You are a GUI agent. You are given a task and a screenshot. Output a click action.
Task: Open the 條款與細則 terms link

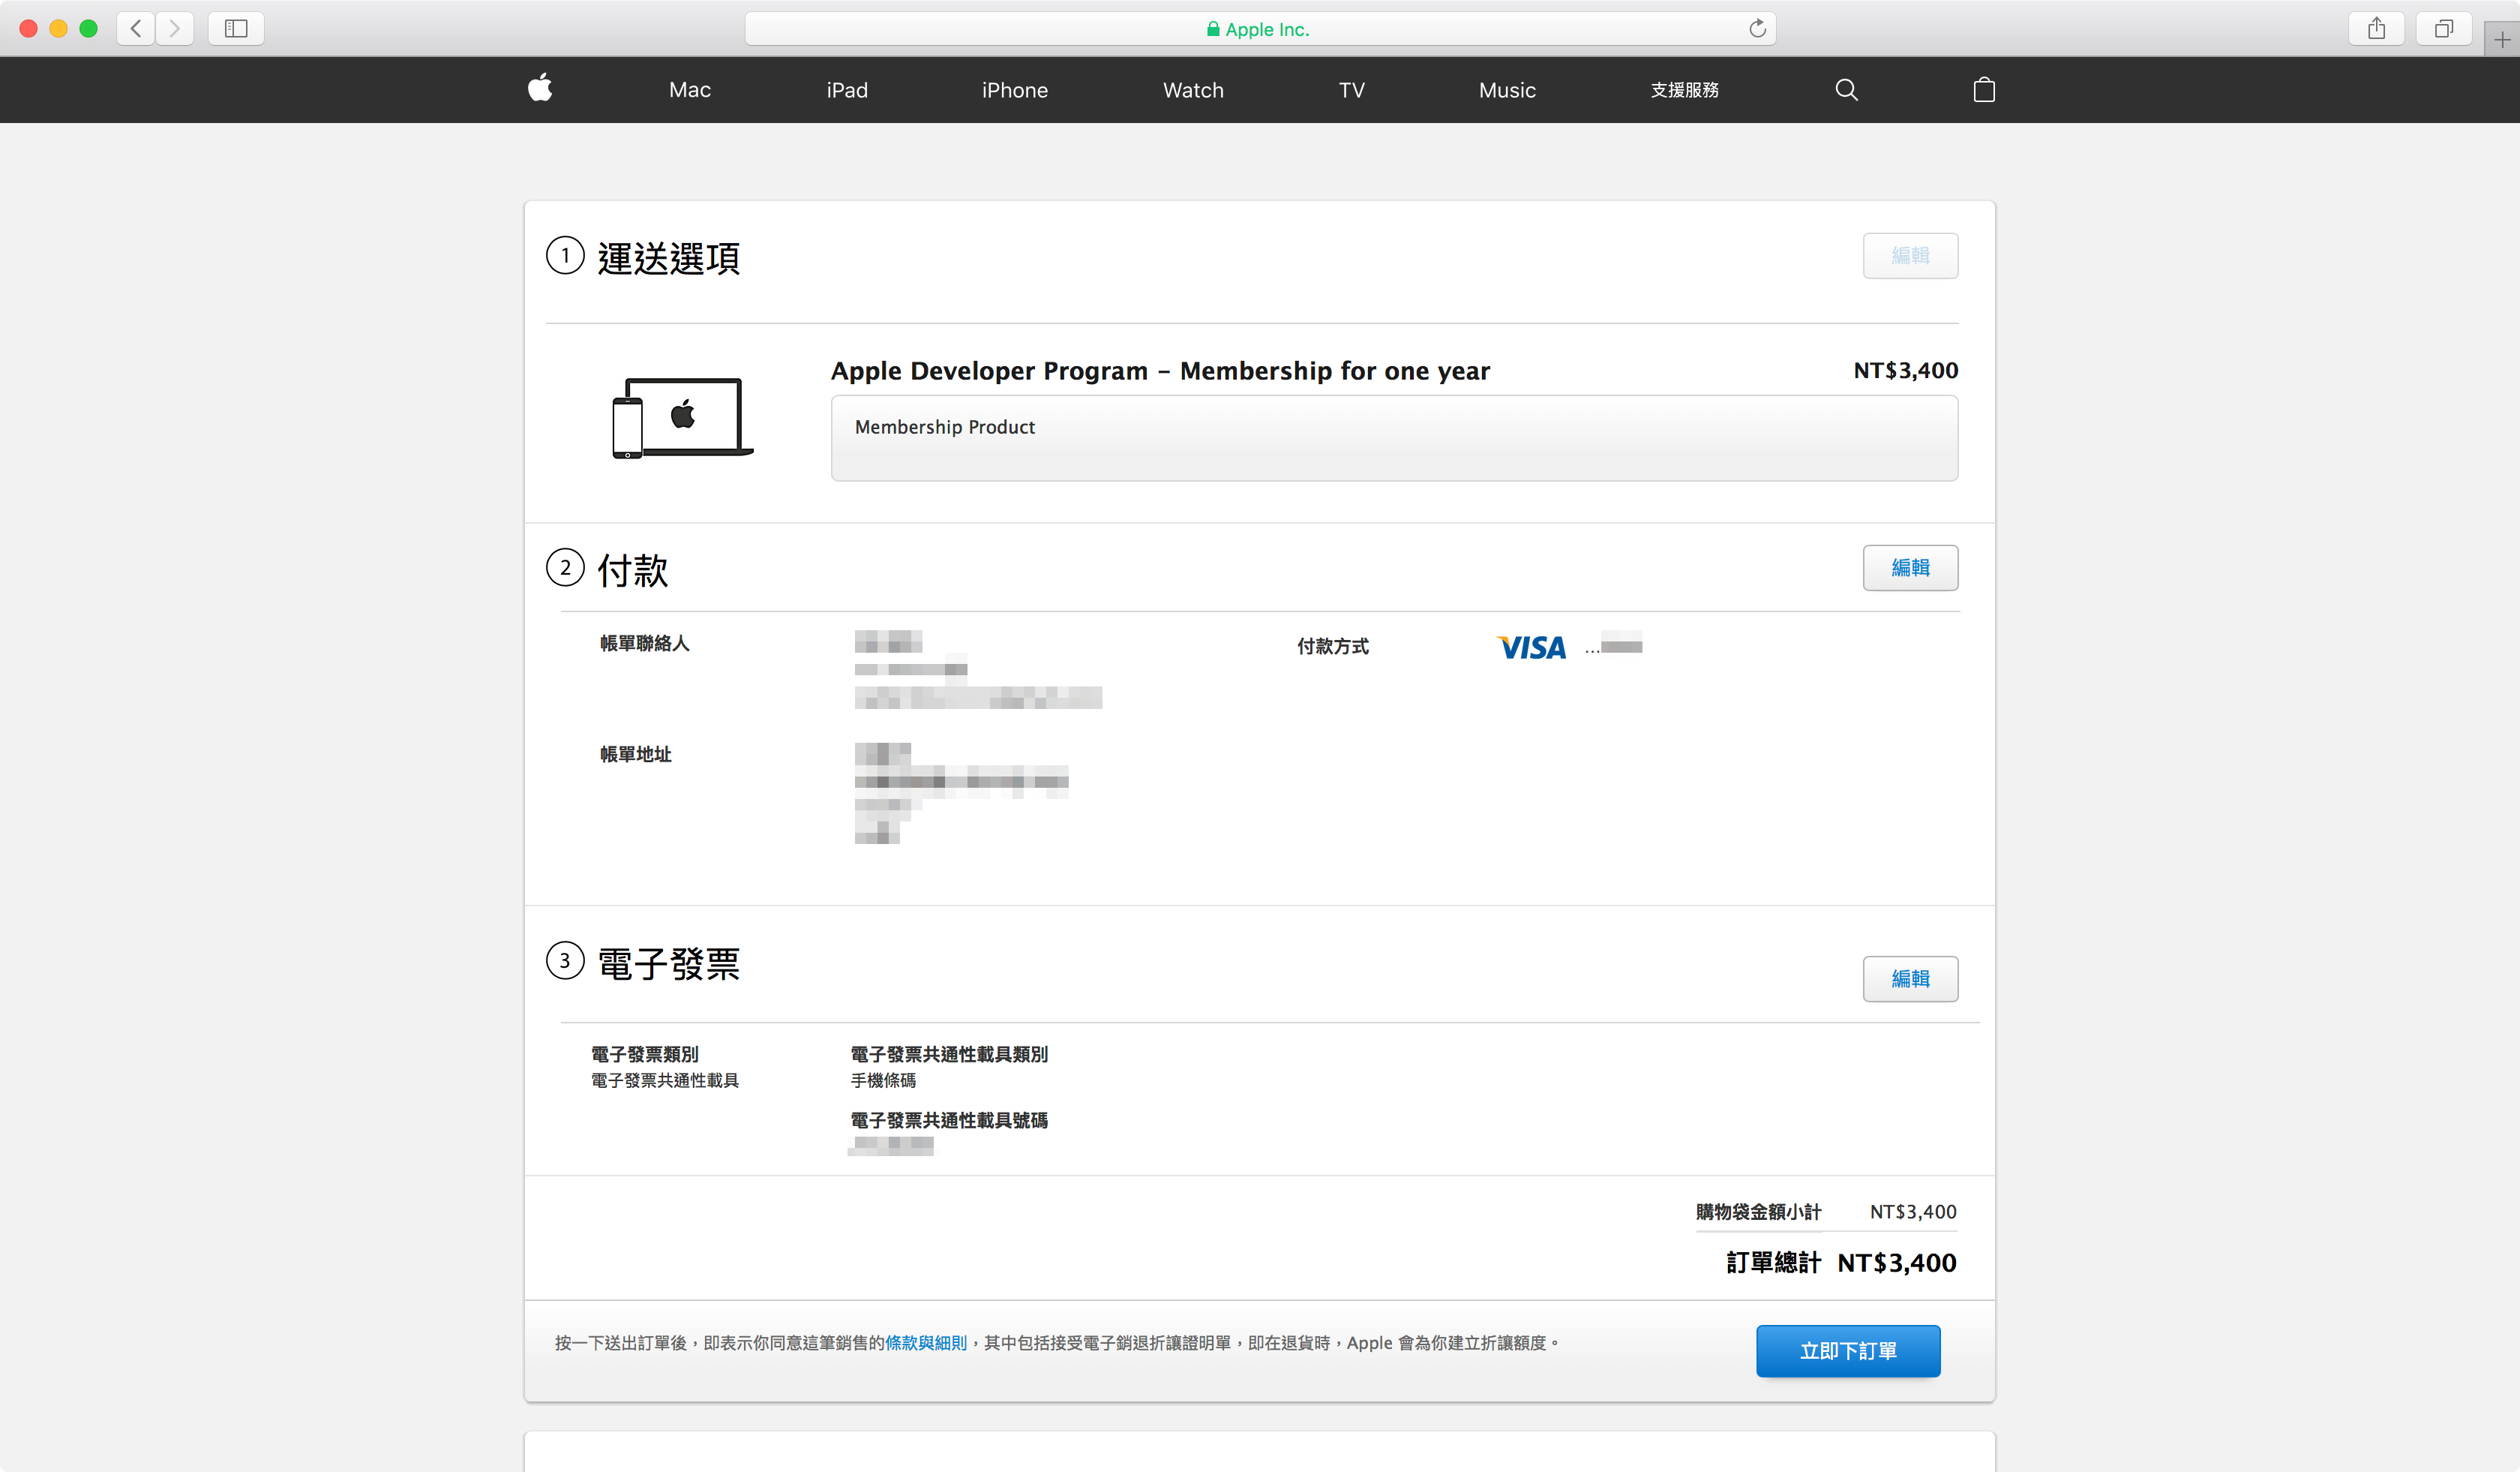(925, 1343)
